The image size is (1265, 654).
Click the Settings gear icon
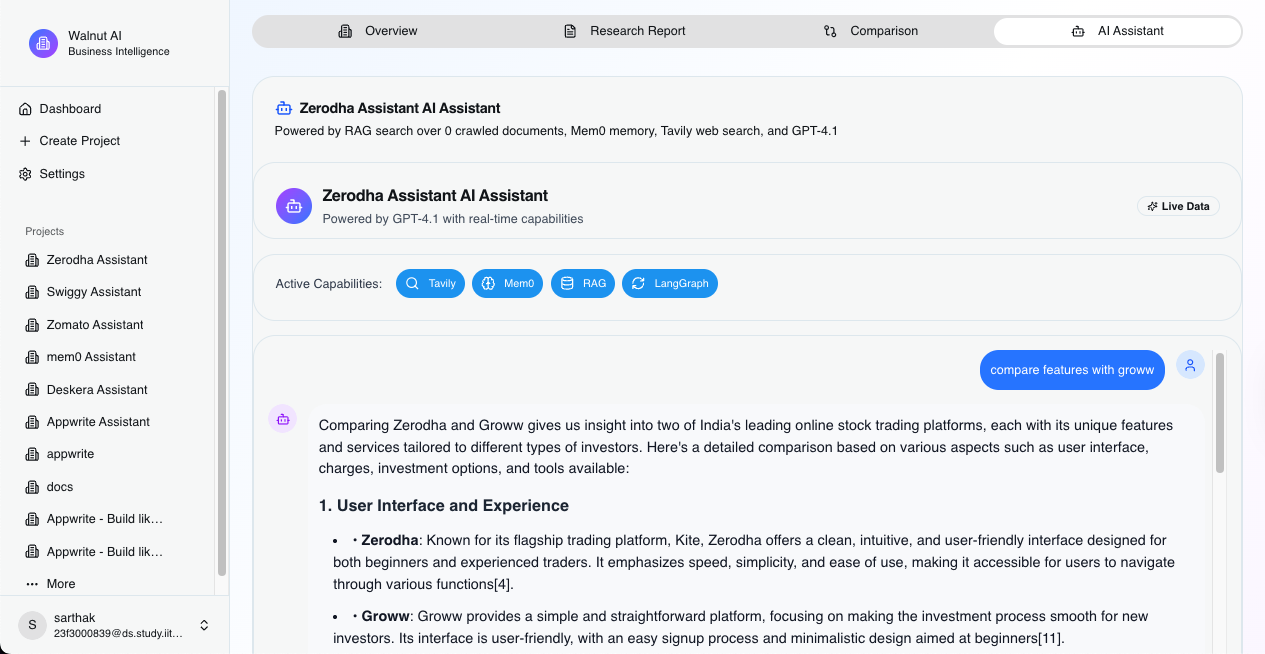click(26, 174)
